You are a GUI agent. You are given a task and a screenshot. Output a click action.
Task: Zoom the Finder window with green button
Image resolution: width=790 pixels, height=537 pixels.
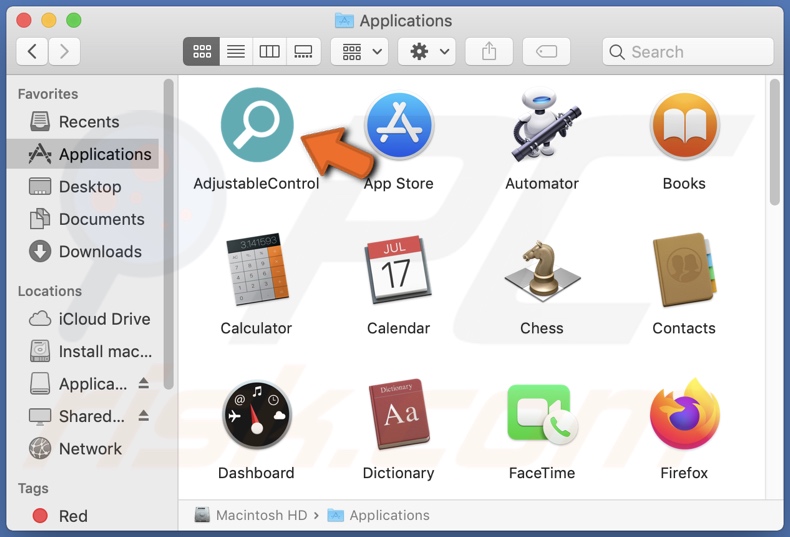coord(74,20)
